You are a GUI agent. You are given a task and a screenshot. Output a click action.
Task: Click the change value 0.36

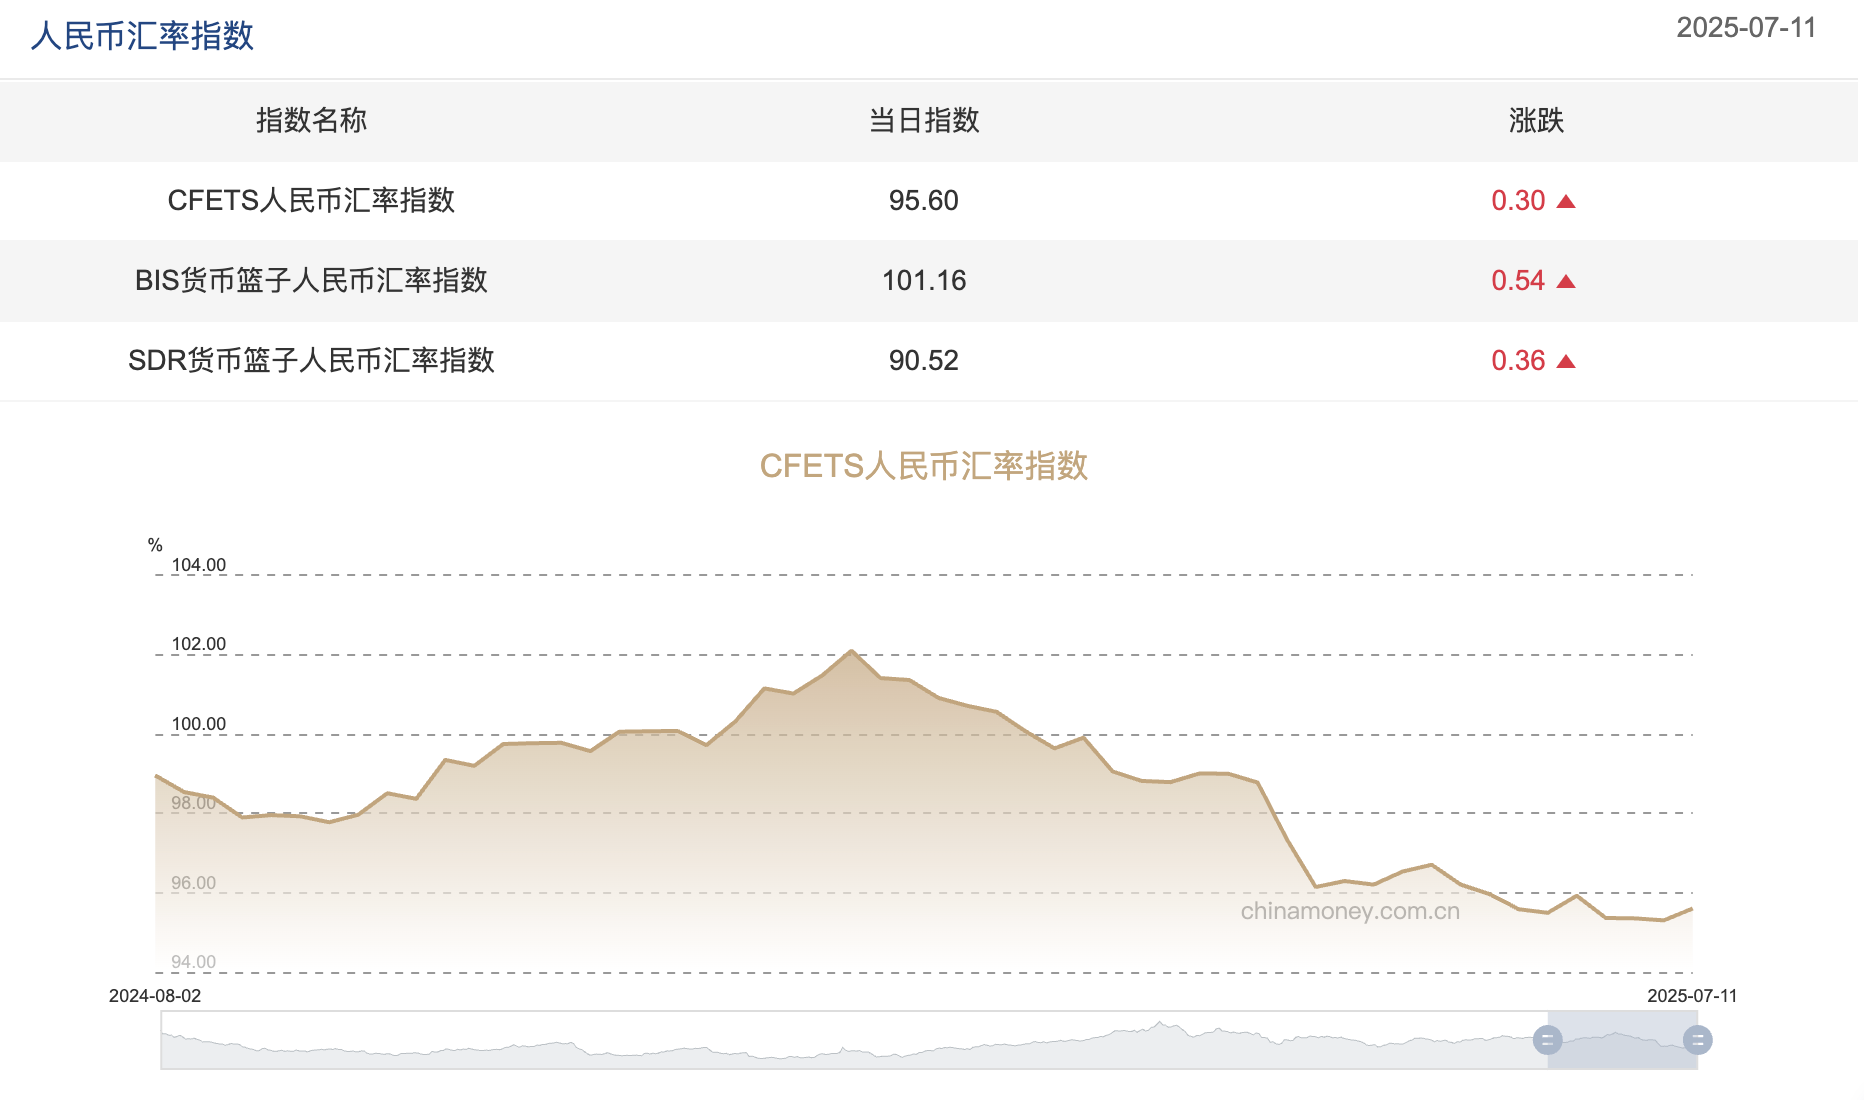[x=1518, y=360]
